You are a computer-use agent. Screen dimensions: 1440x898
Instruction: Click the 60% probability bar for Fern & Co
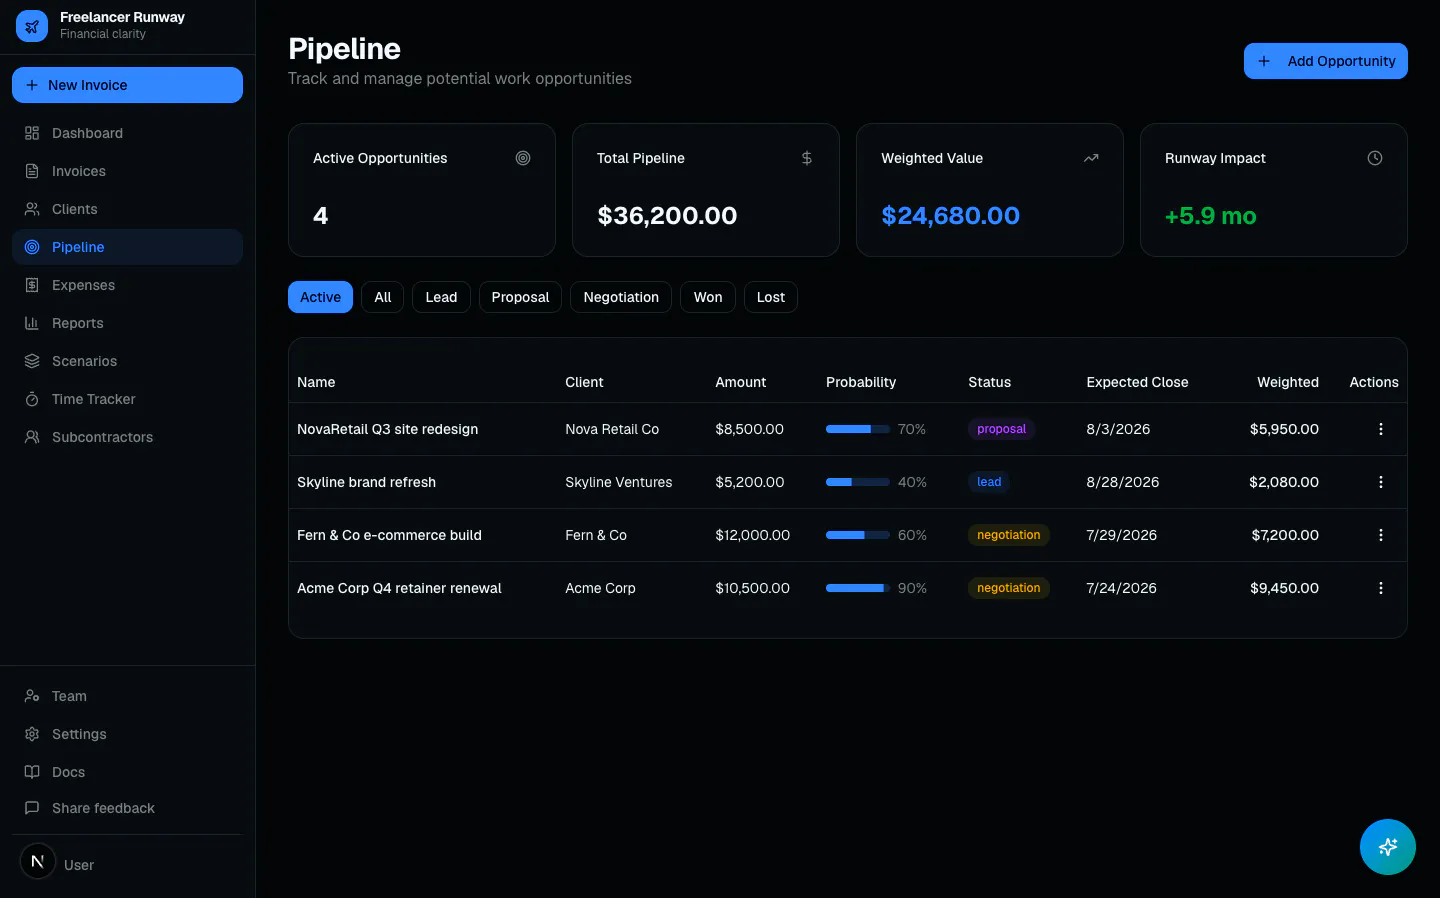point(858,535)
